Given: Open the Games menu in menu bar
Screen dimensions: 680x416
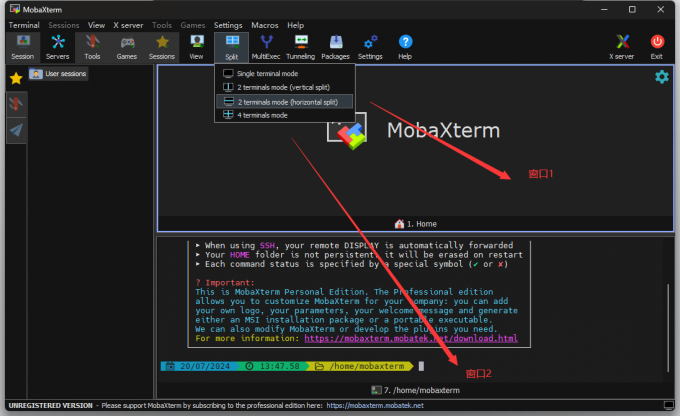Looking at the screenshot, I should pos(193,25).
